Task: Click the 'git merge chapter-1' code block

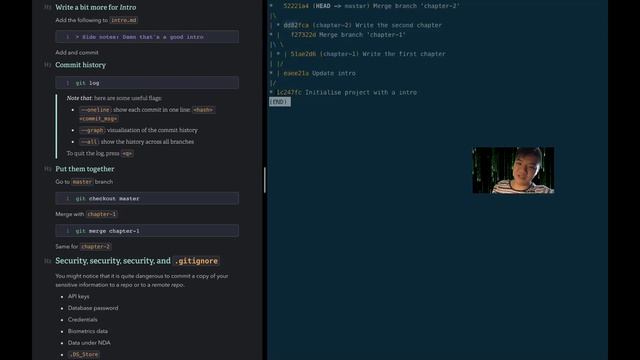Action: point(147,231)
